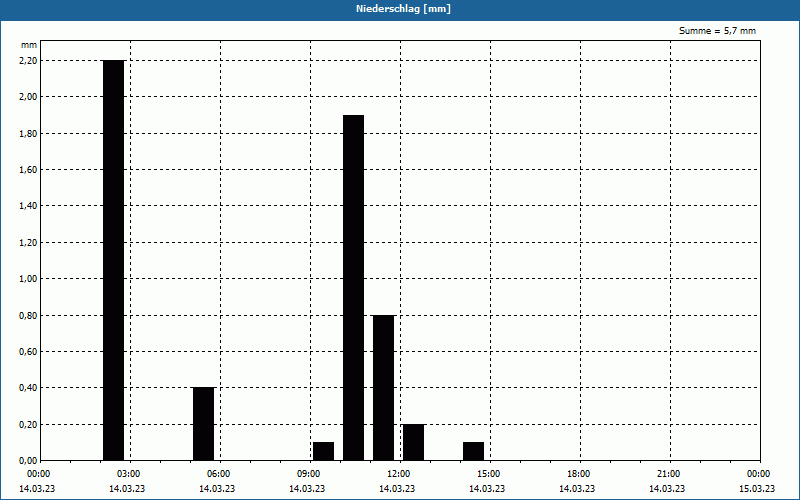The height and width of the screenshot is (500, 800).
Task: Click the 15.03.23 date label
Action: point(757,488)
